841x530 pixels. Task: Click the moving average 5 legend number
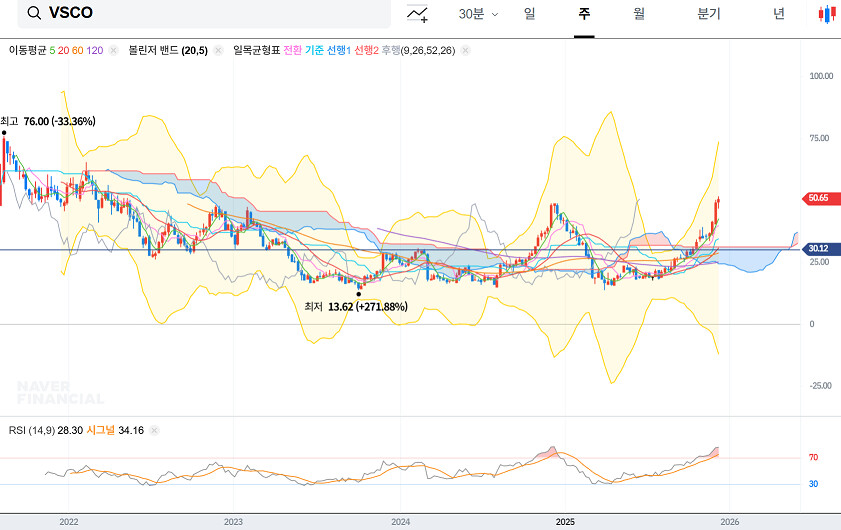pos(52,50)
